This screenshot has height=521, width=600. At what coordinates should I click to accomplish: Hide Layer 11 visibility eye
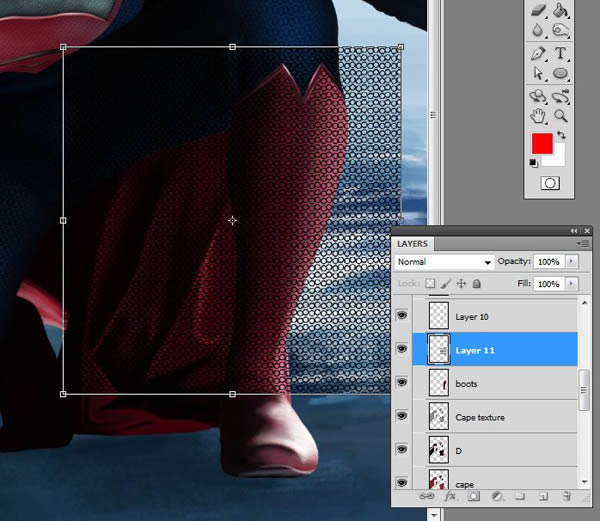click(x=401, y=348)
